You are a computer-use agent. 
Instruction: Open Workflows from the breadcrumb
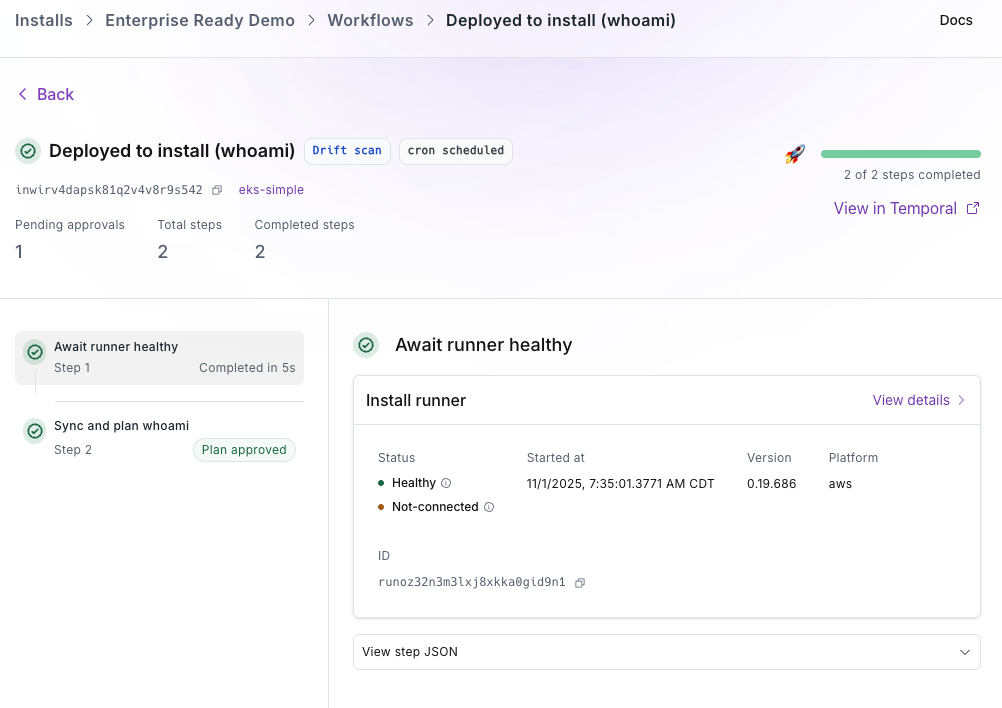pos(370,20)
